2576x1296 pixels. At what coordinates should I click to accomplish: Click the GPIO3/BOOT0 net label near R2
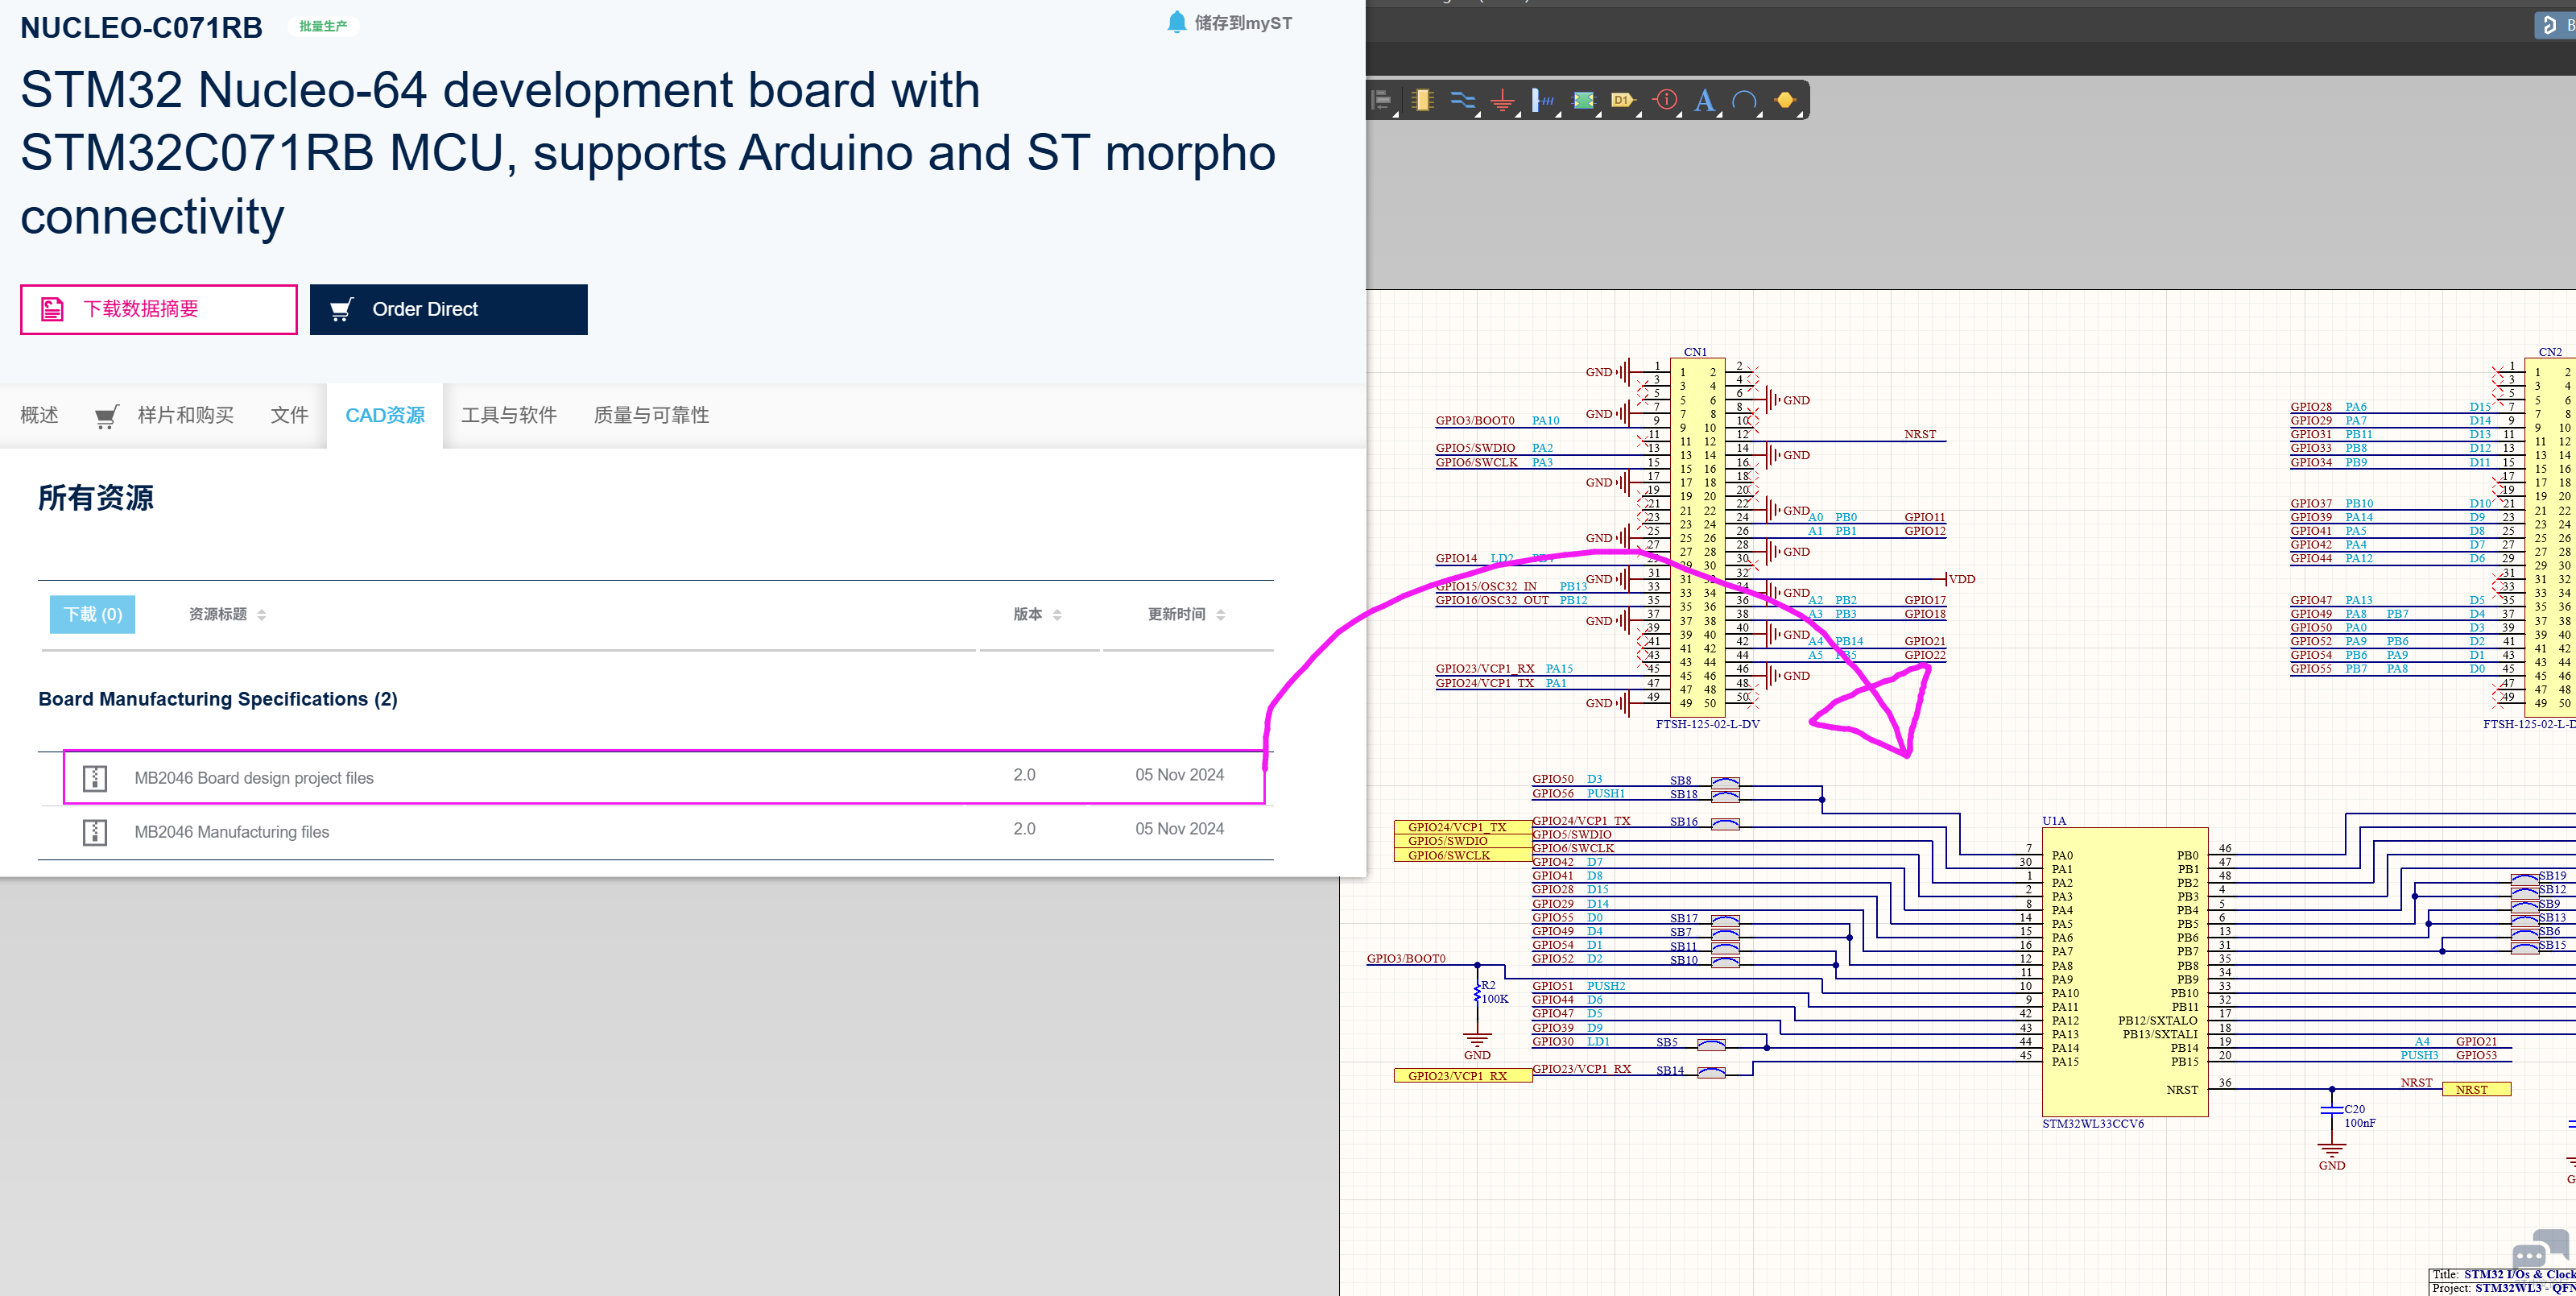coord(1406,958)
